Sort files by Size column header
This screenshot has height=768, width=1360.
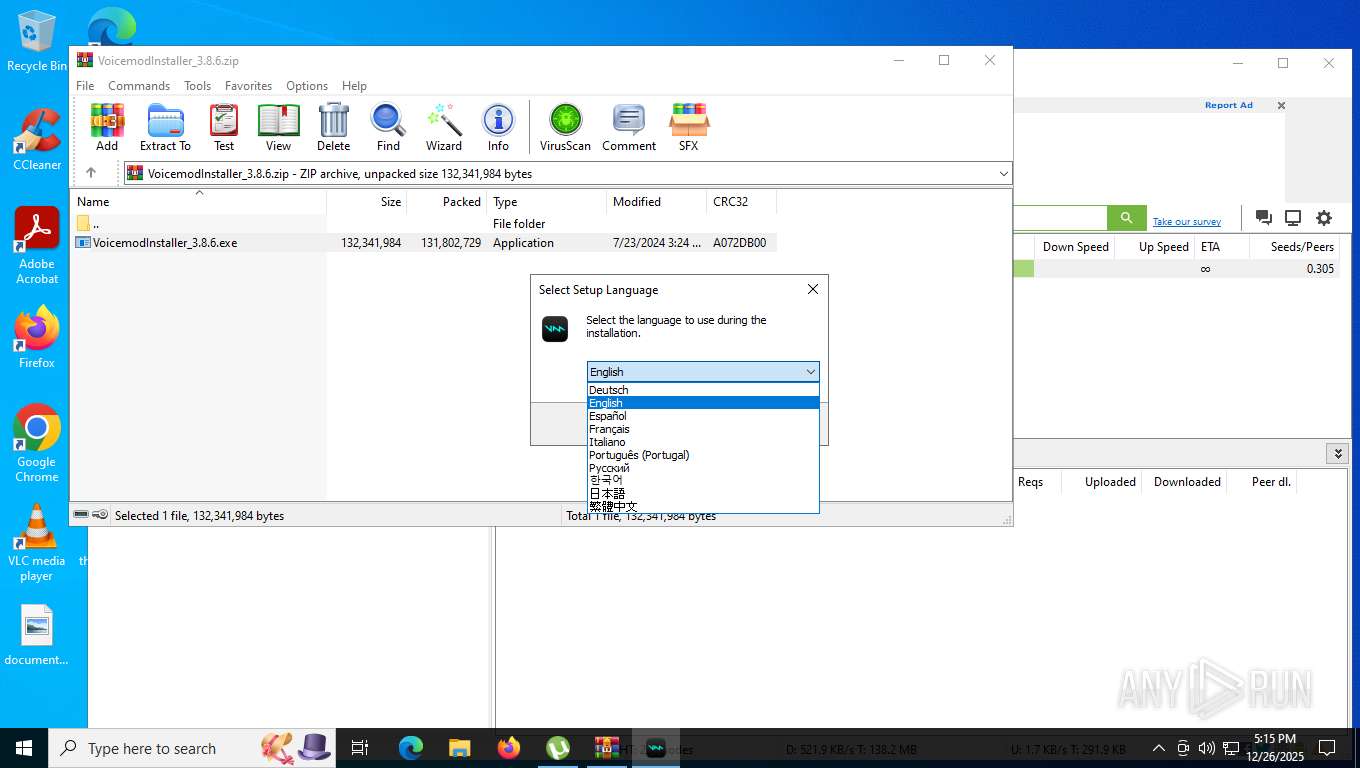(x=367, y=201)
